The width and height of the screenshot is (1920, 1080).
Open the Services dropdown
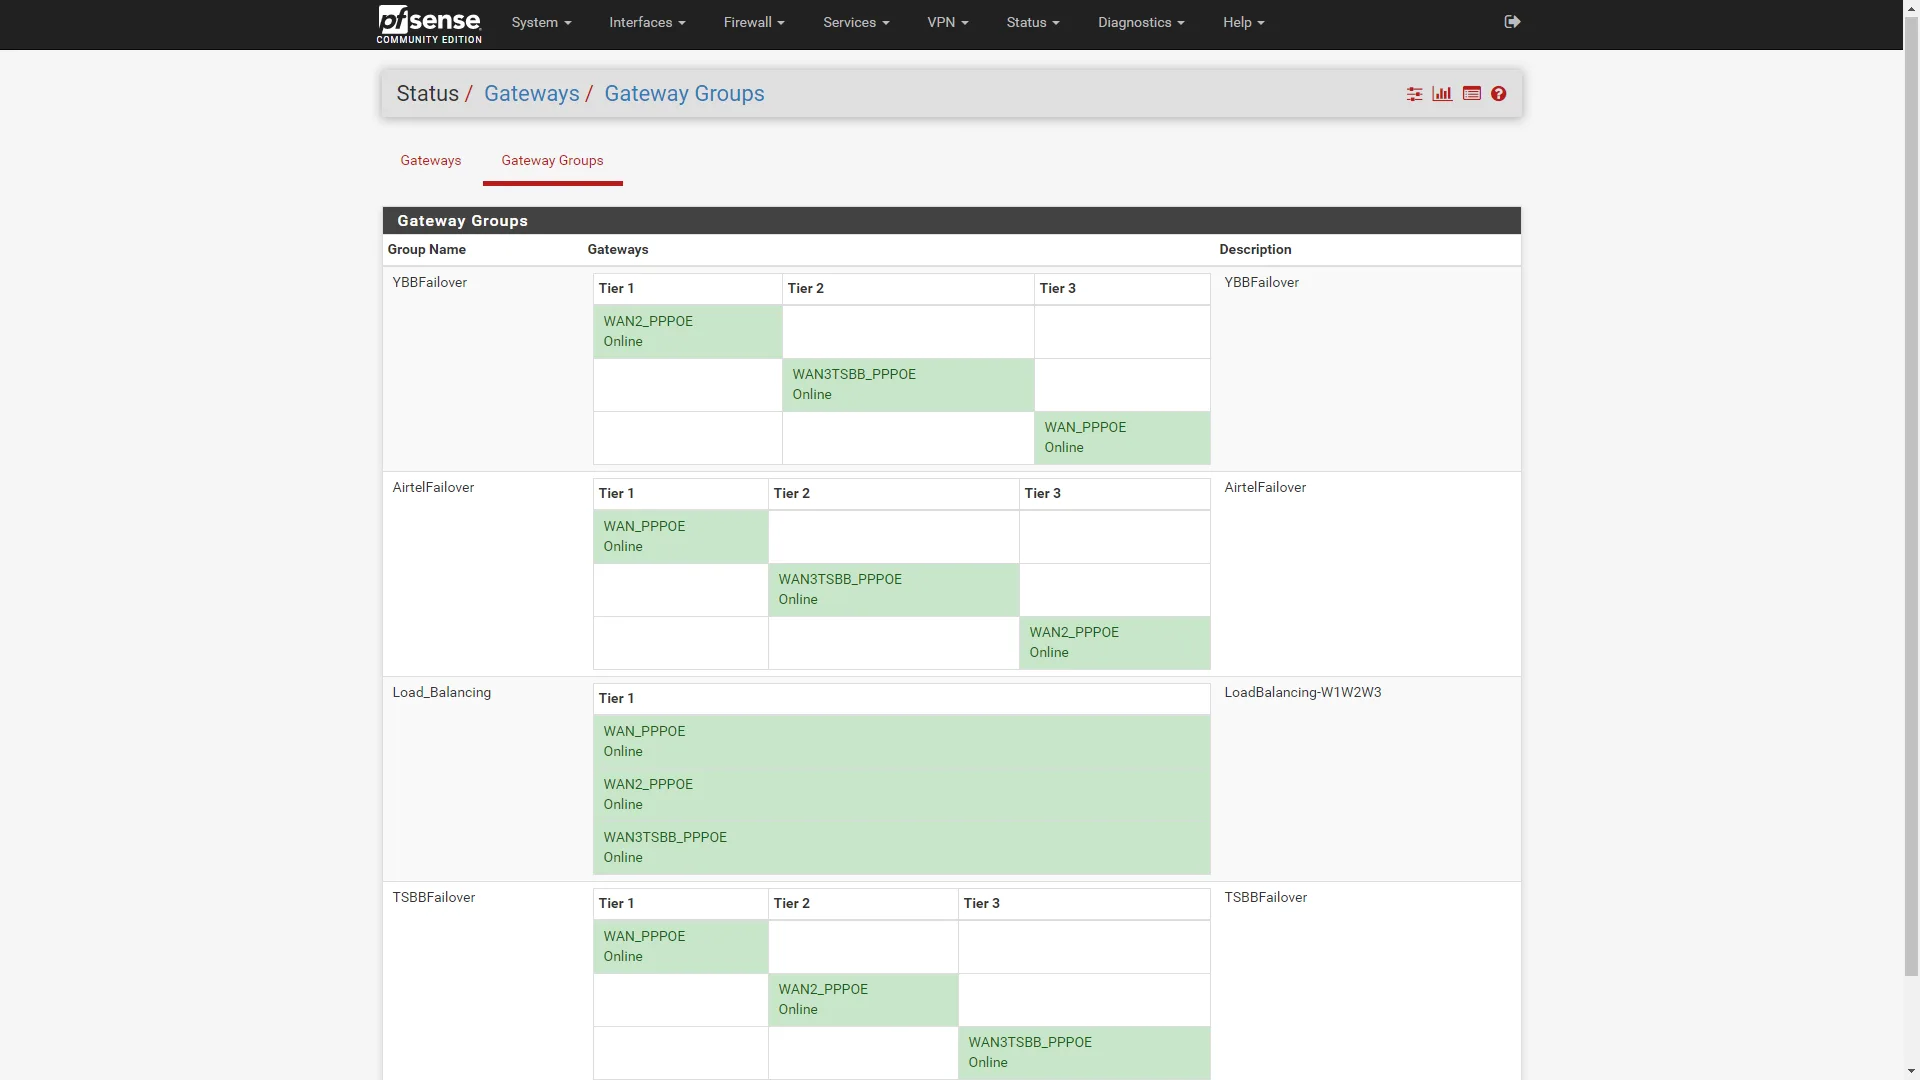click(856, 22)
